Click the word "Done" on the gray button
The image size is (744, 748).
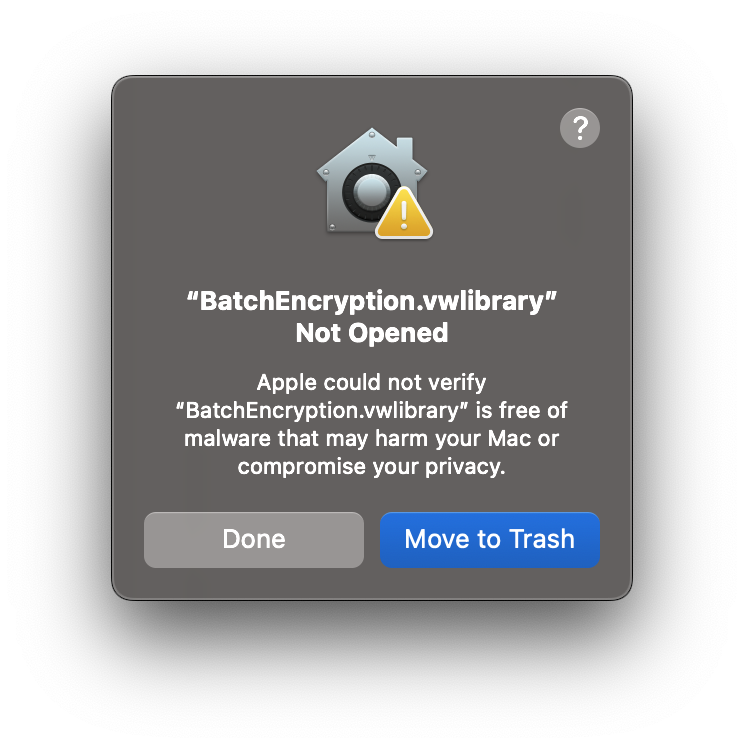click(254, 540)
